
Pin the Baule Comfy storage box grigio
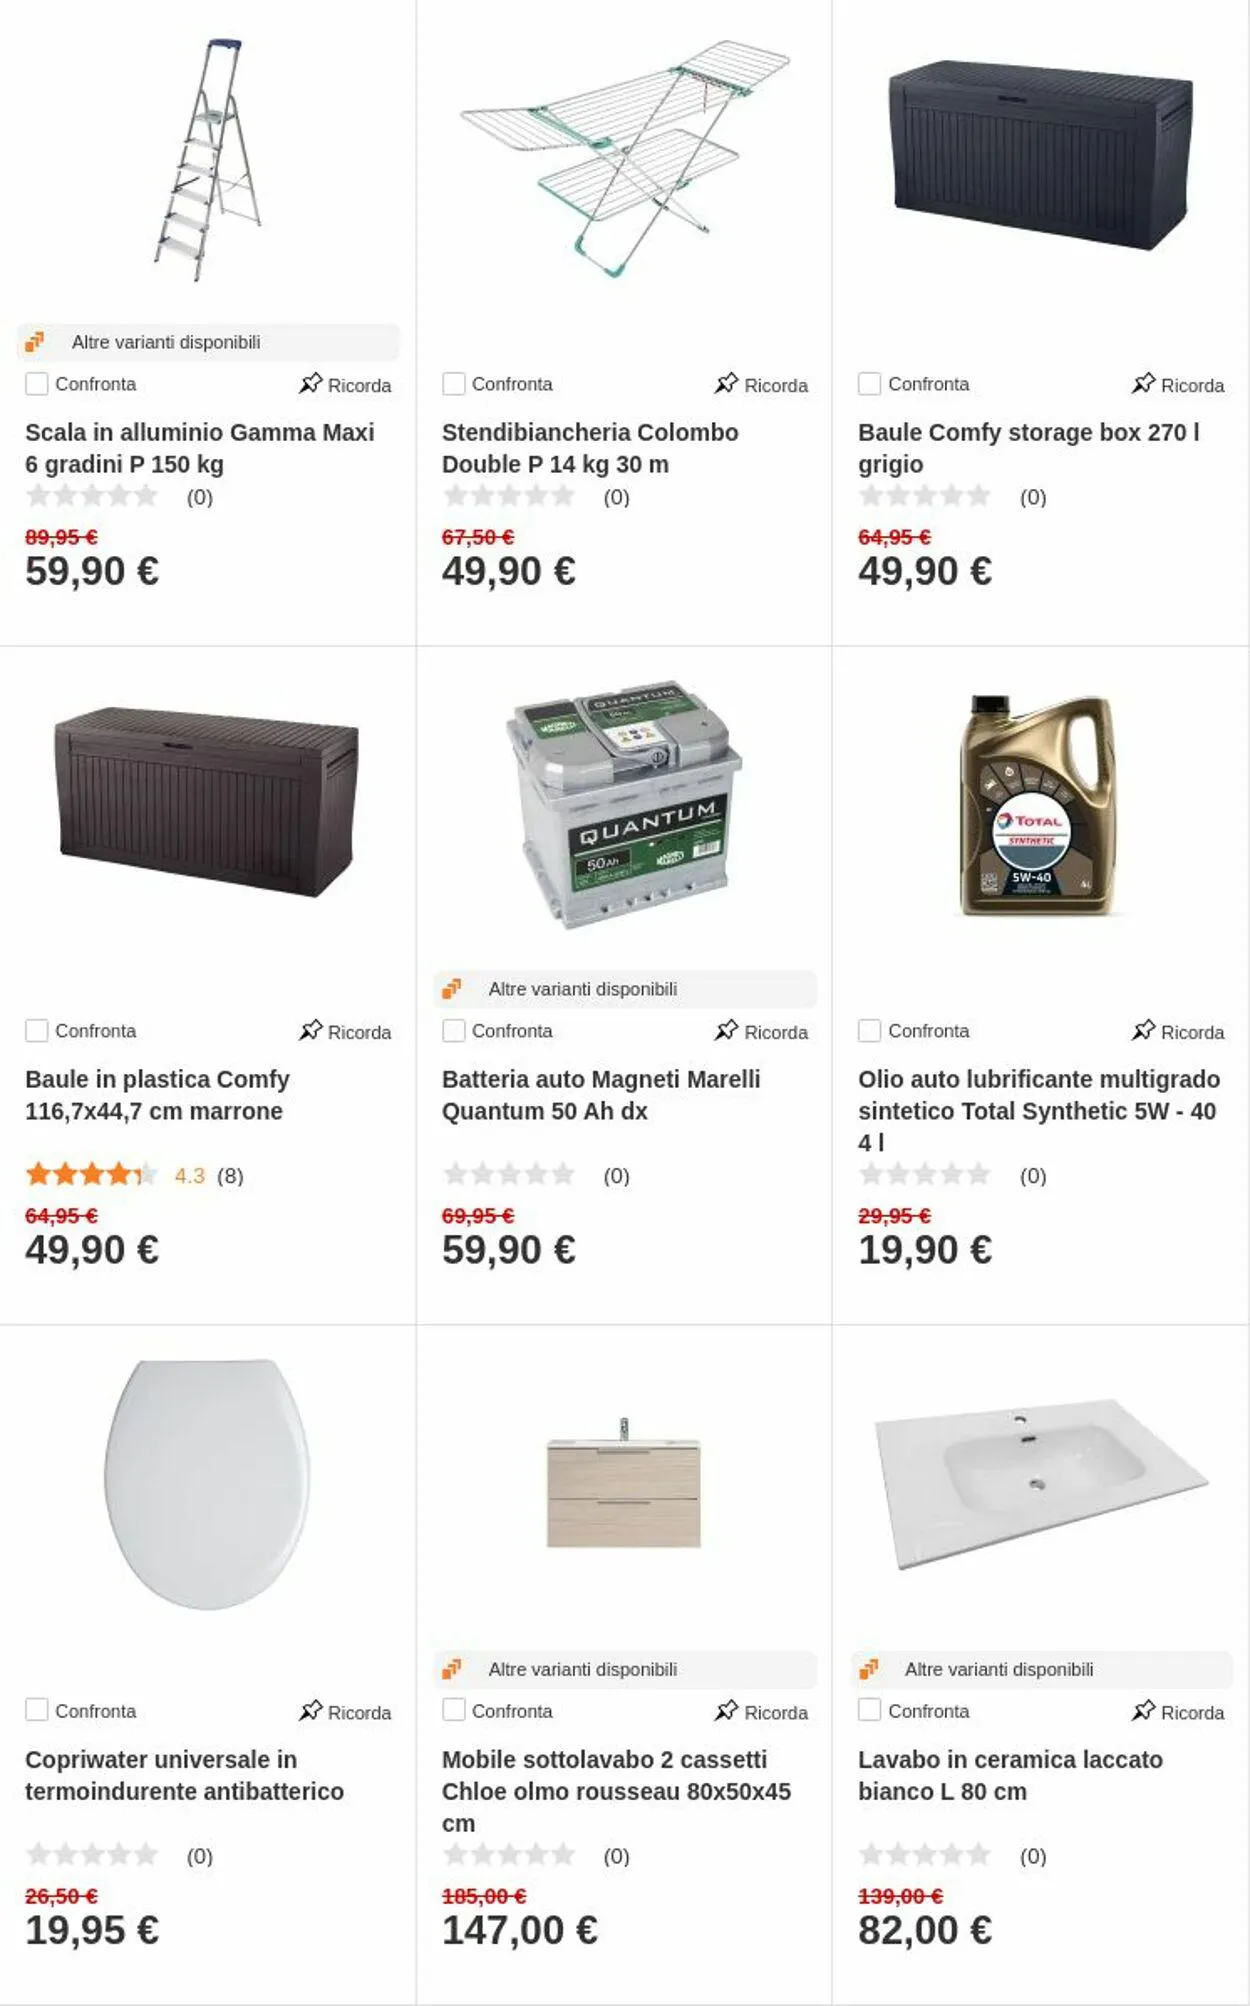click(1177, 385)
